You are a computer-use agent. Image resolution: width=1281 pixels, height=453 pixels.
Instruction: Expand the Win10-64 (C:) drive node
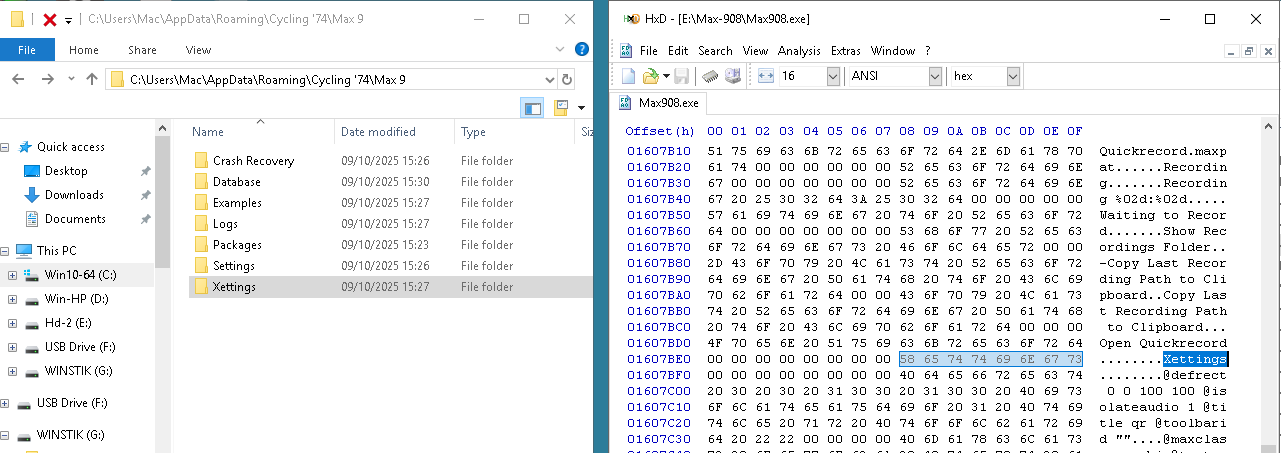click(12, 275)
